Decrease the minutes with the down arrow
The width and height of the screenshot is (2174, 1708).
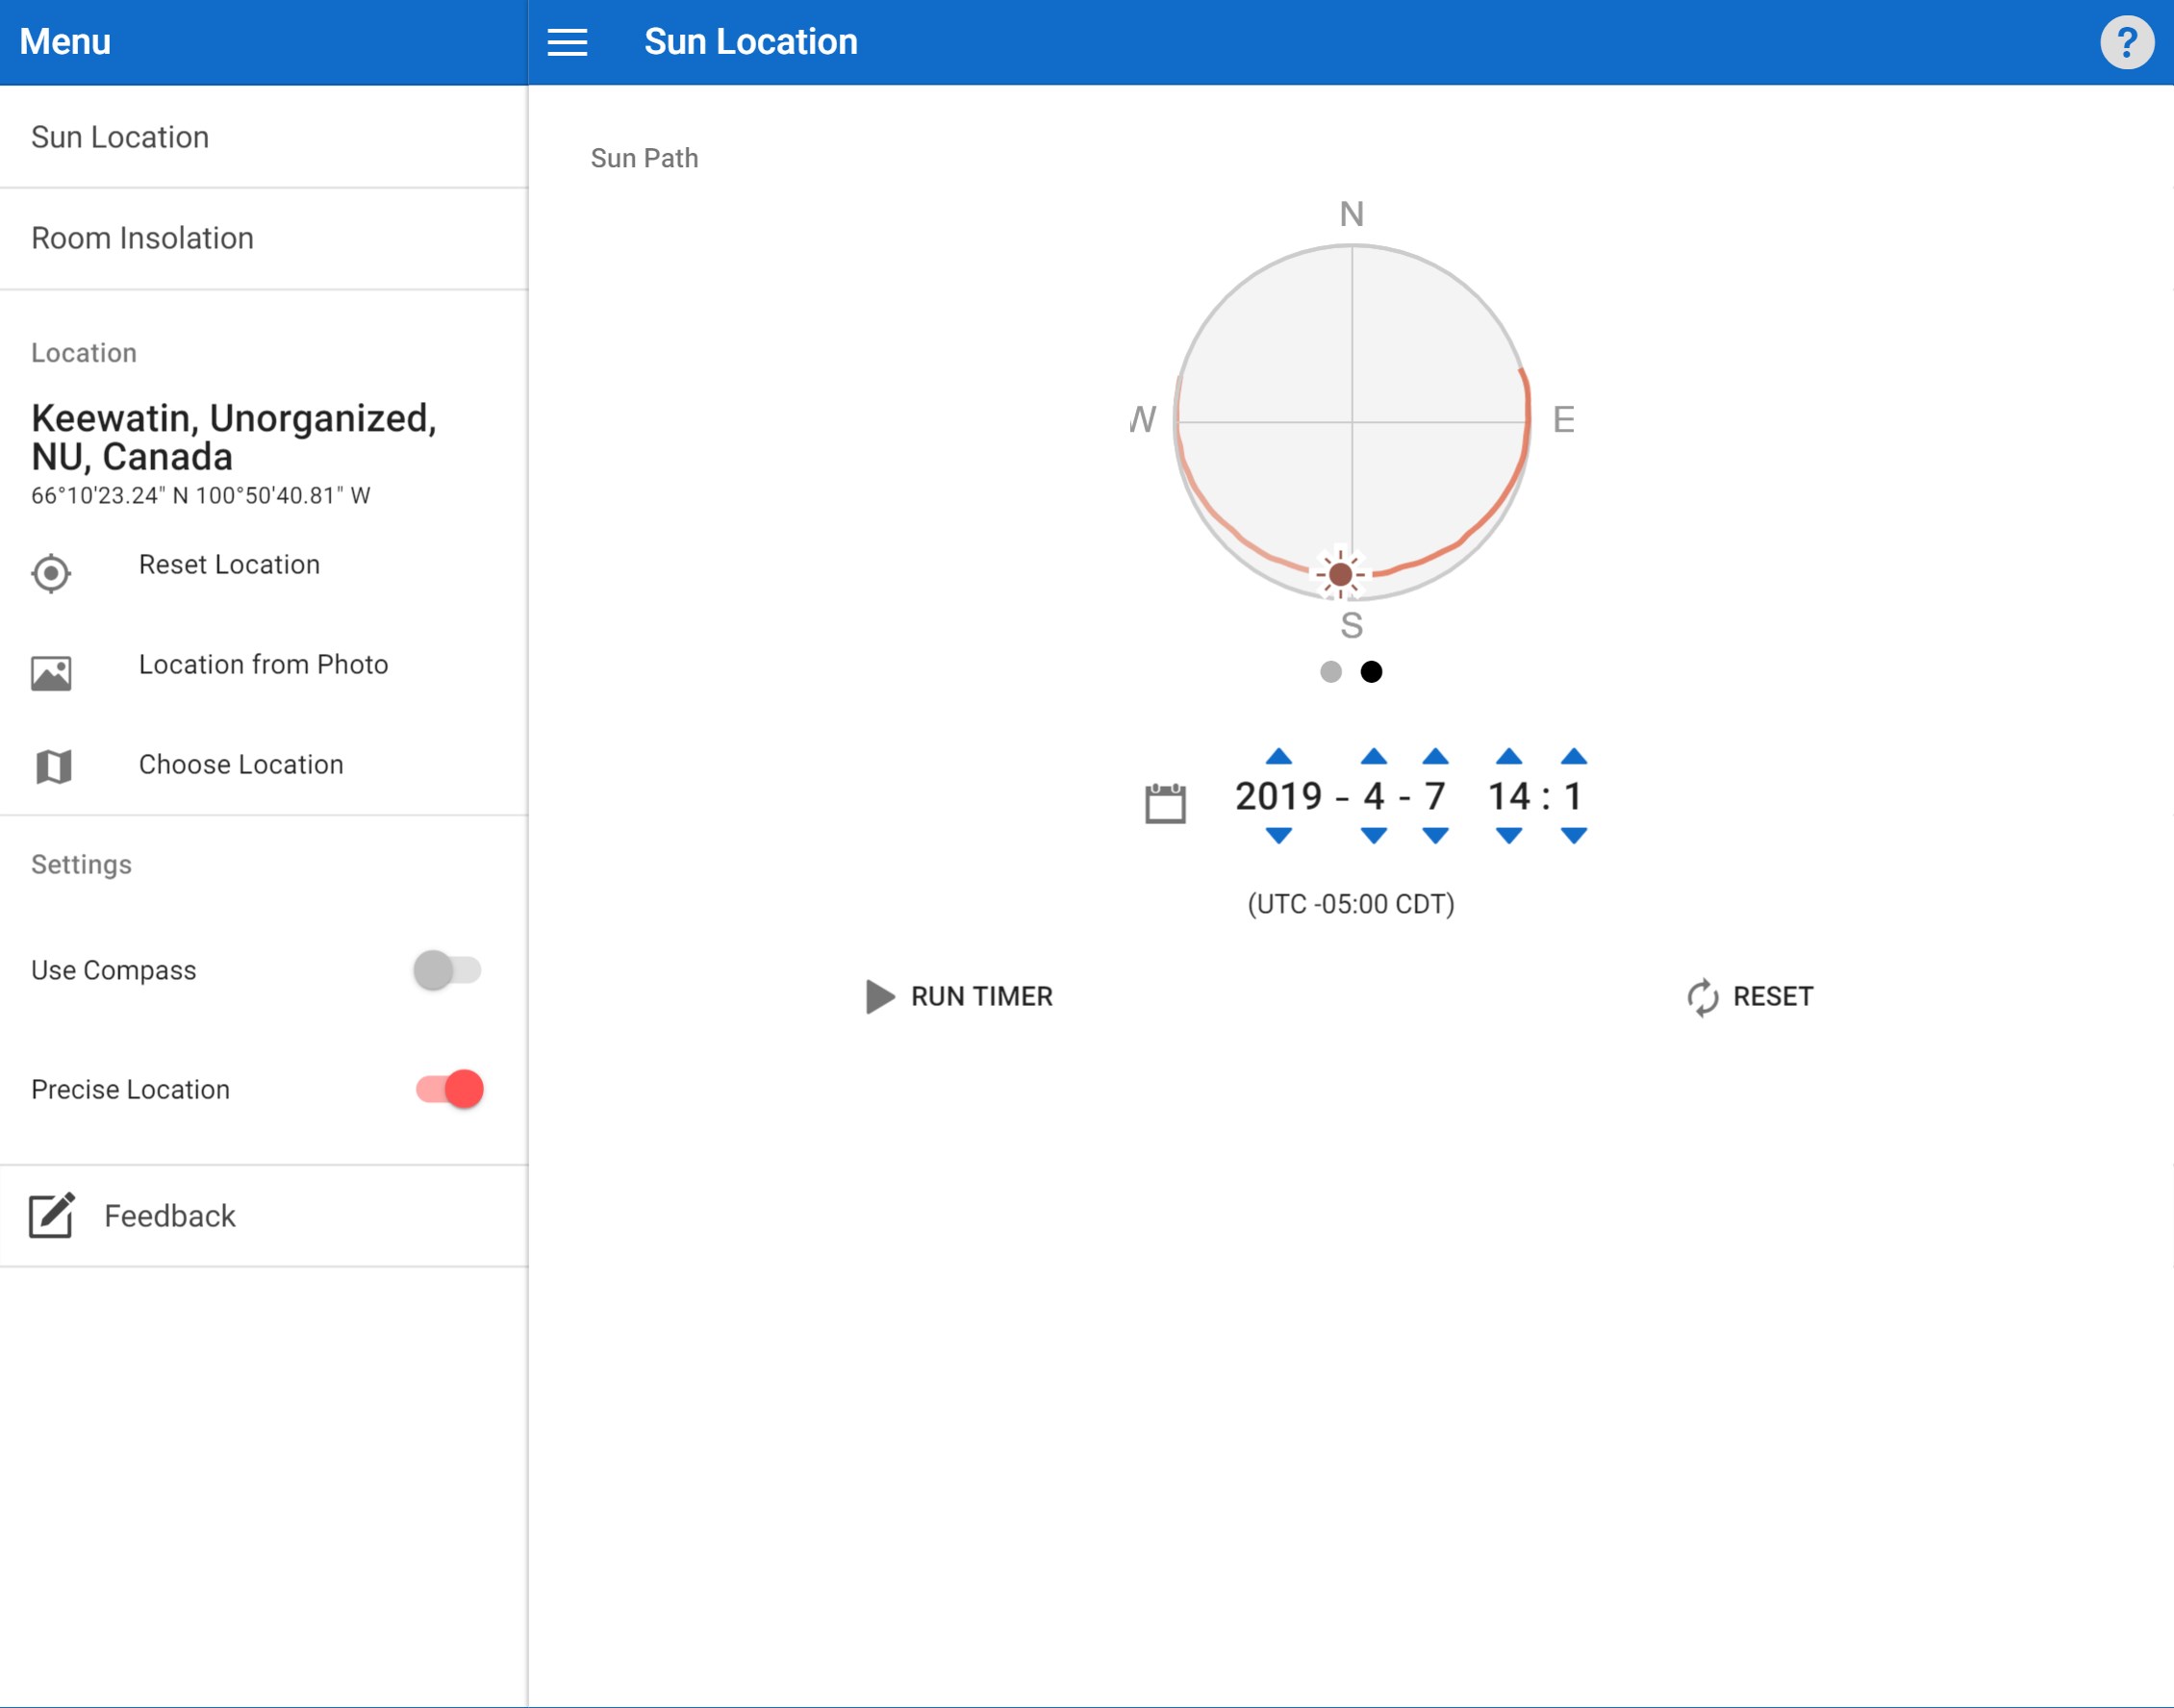pyautogui.click(x=1573, y=835)
